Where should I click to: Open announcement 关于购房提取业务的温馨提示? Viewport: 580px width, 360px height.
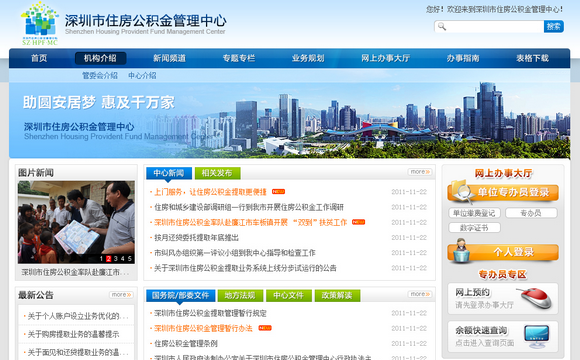pos(74,334)
